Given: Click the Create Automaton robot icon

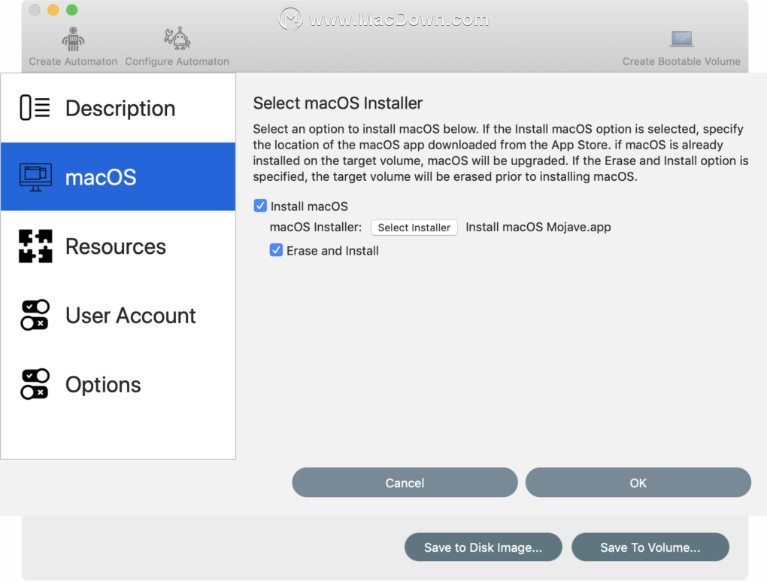Looking at the screenshot, I should (73, 39).
